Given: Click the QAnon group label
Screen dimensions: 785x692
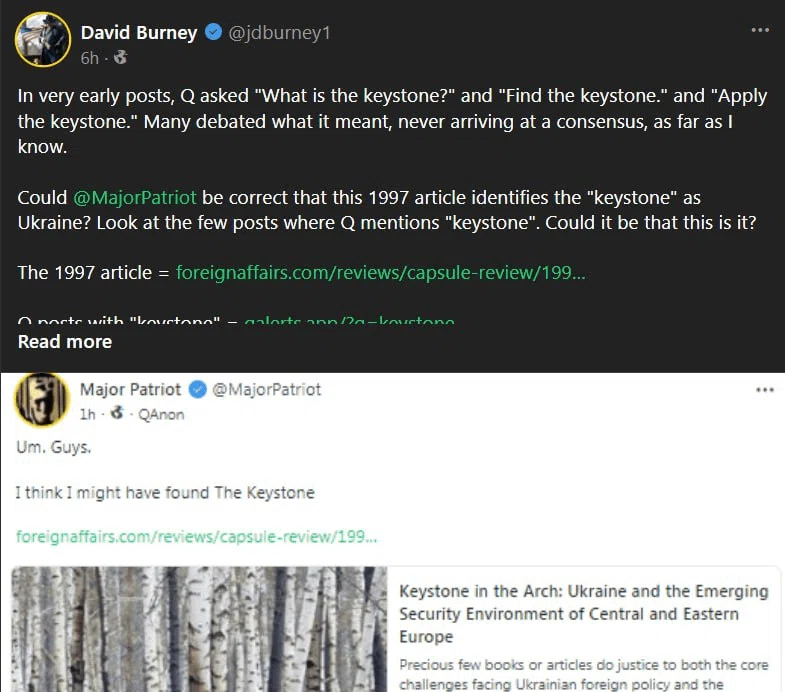Looking at the screenshot, I should [161, 414].
